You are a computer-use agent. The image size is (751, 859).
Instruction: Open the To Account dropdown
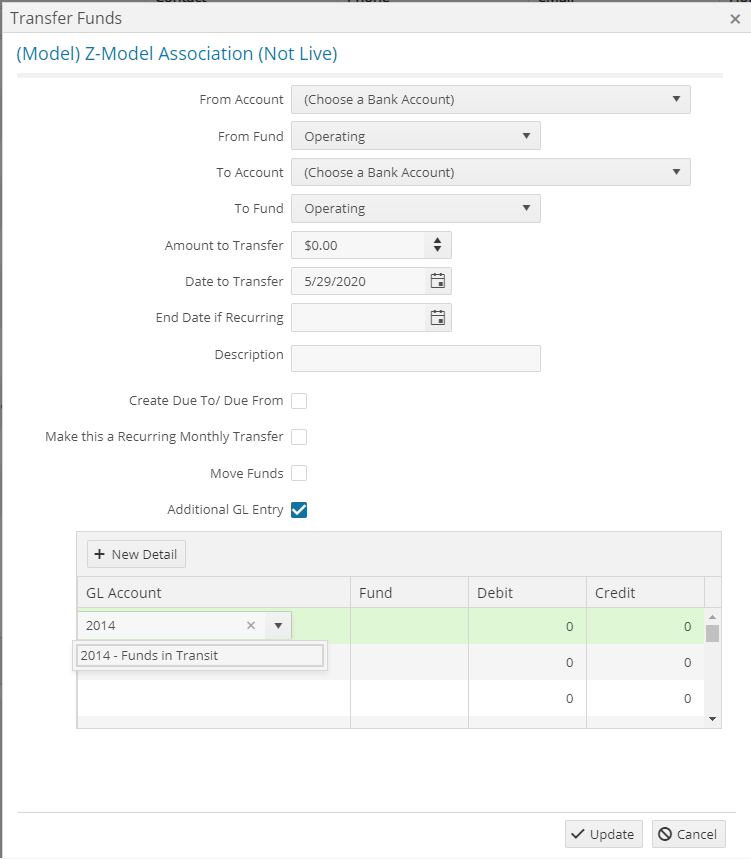(x=491, y=172)
